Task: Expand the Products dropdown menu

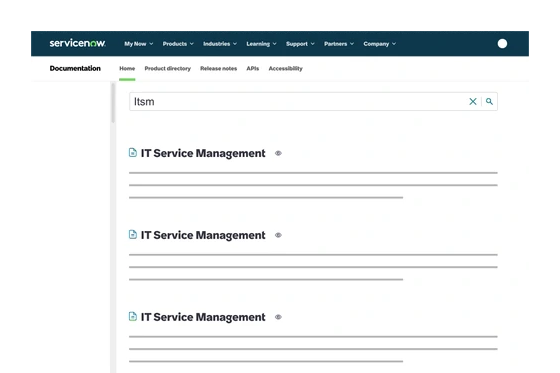Action: 178,44
